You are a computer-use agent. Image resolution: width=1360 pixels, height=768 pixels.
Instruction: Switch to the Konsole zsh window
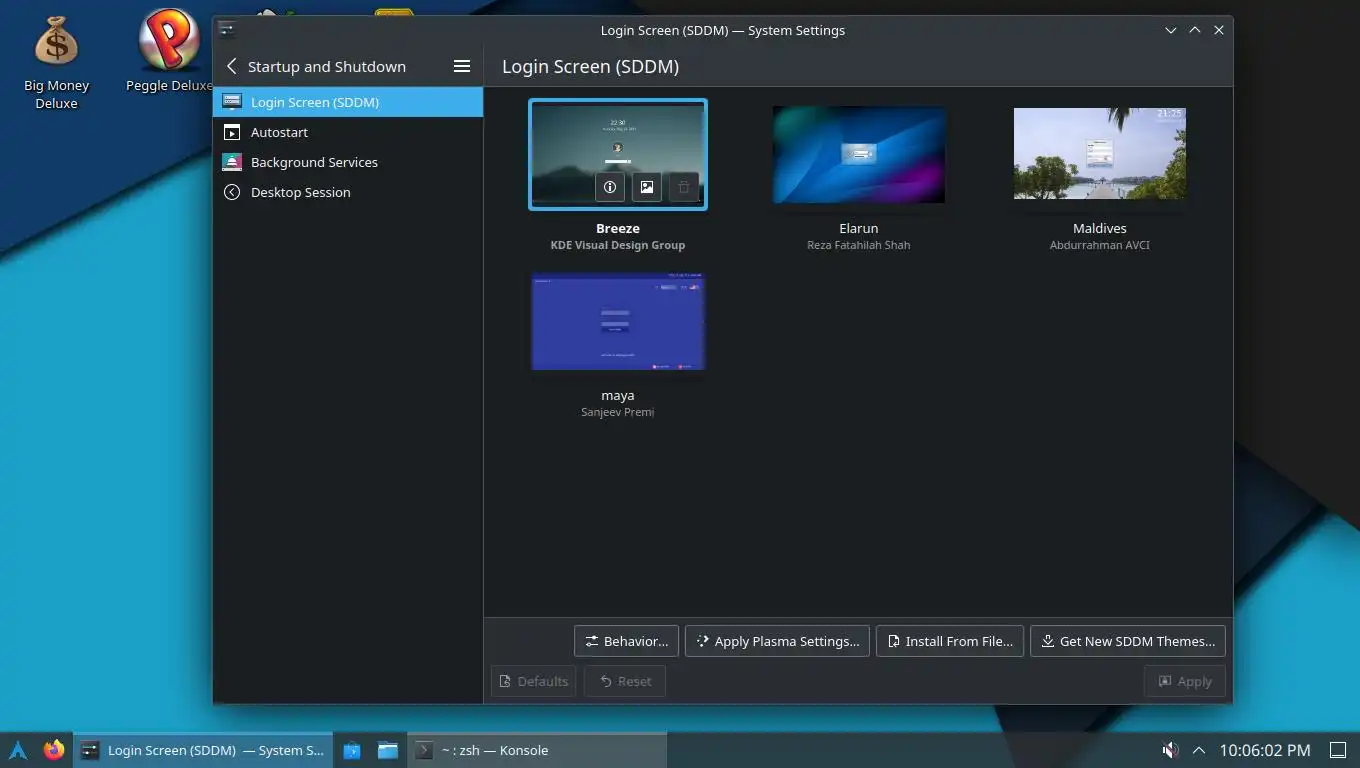pyautogui.click(x=537, y=750)
